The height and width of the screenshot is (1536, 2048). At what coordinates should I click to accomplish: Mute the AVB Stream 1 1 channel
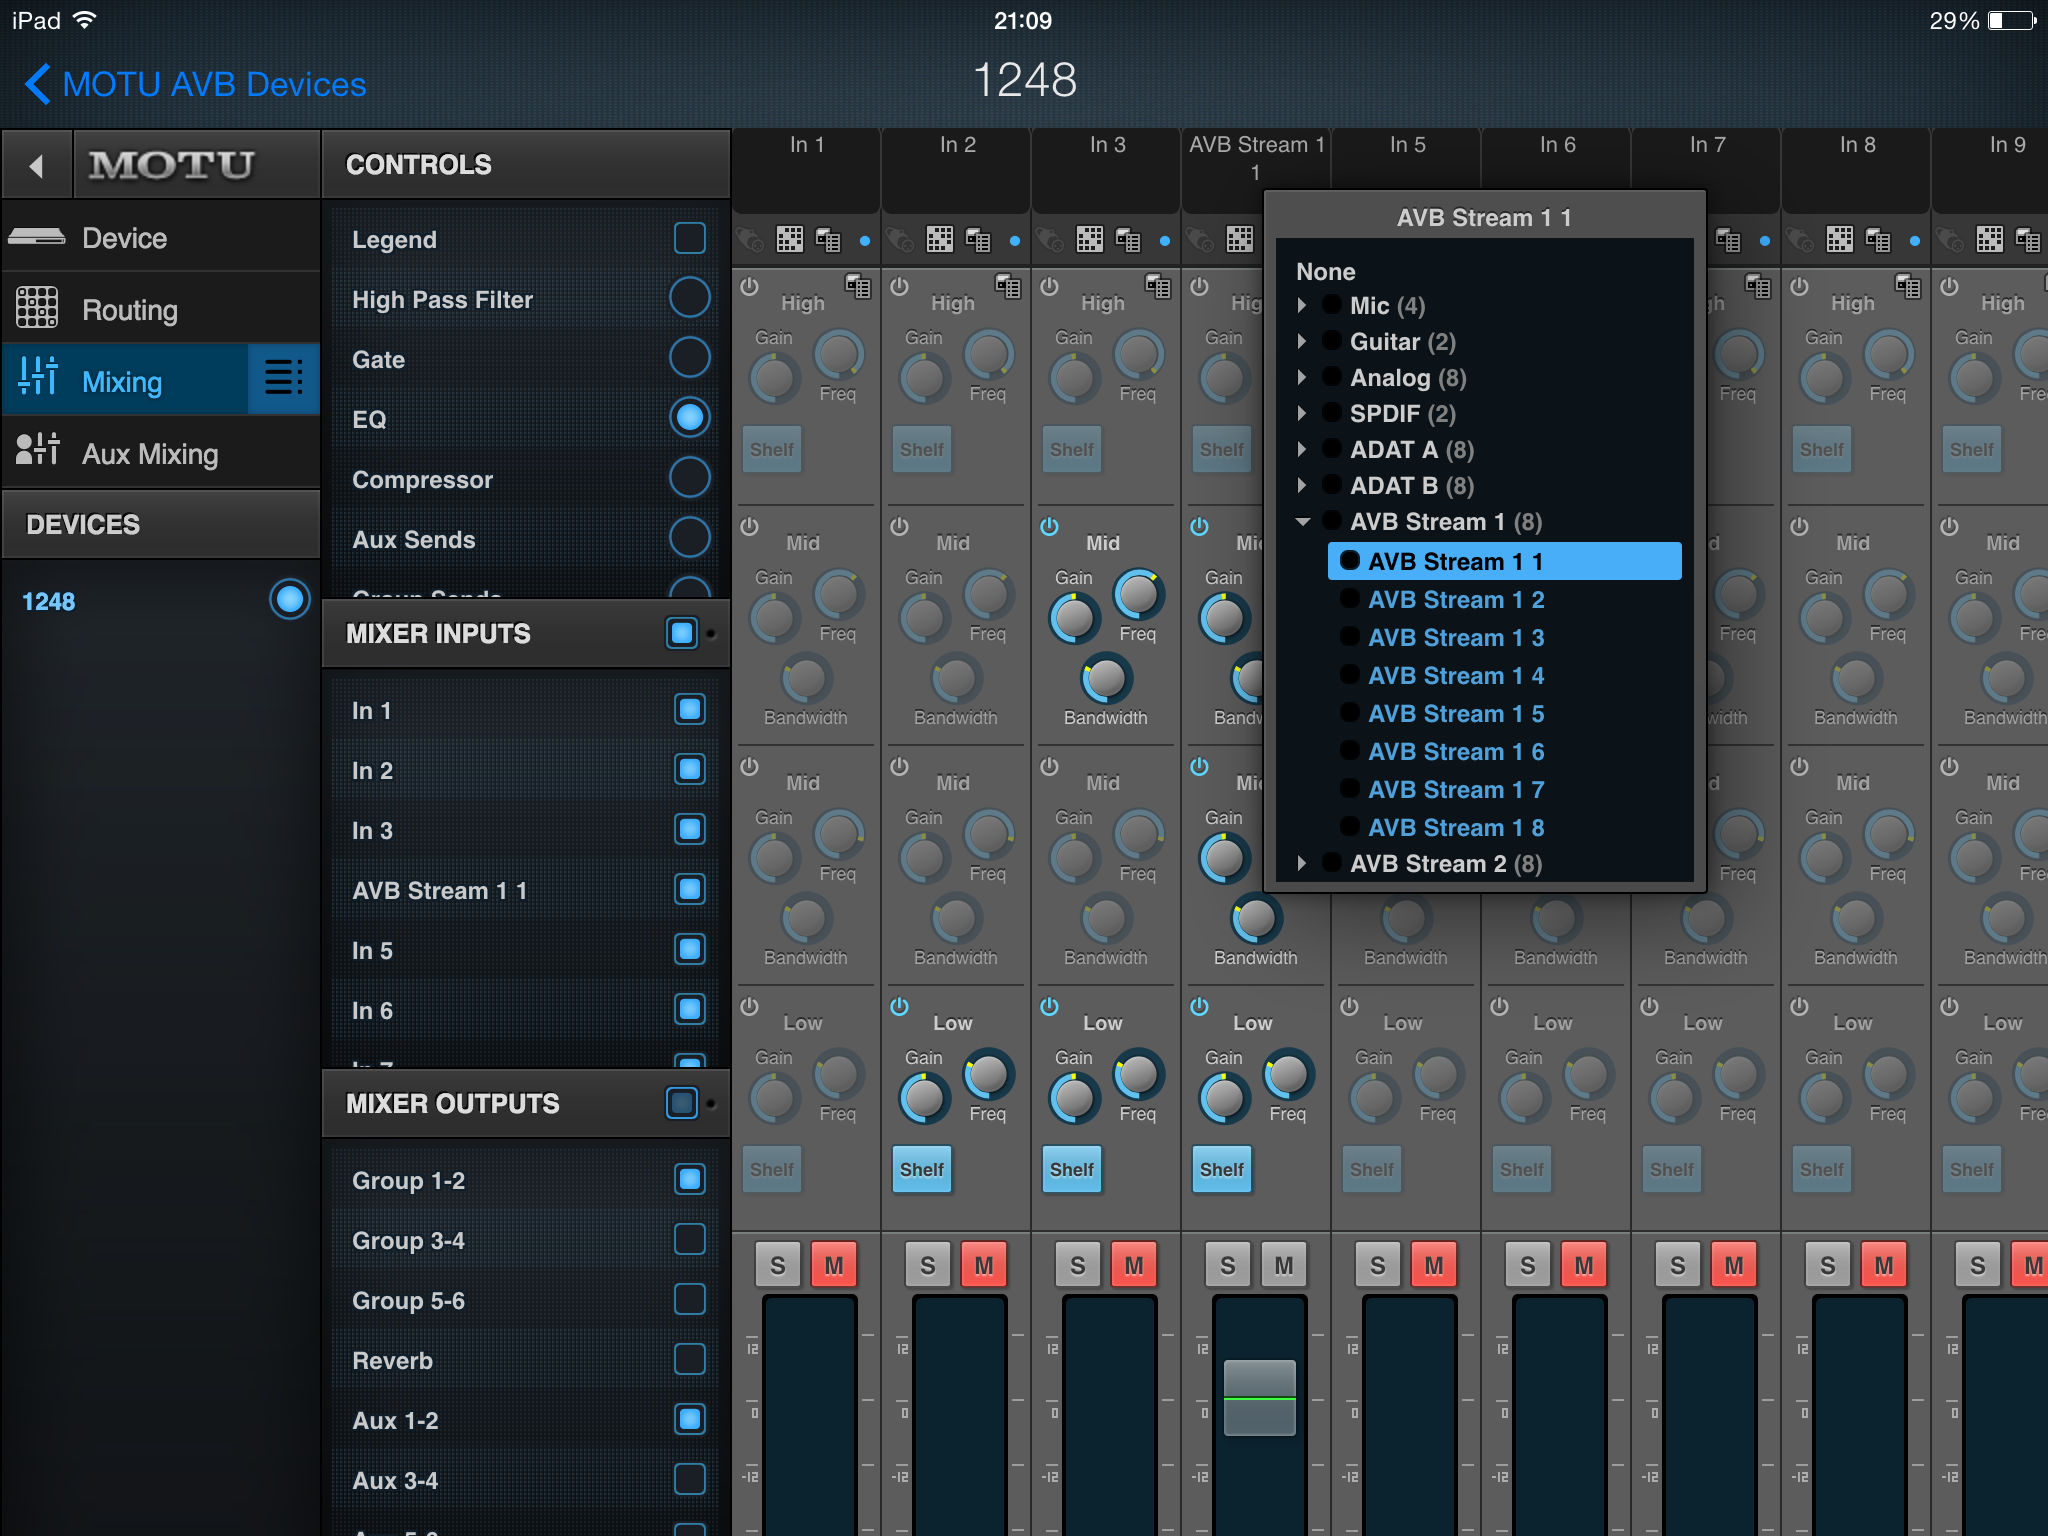1284,1265
